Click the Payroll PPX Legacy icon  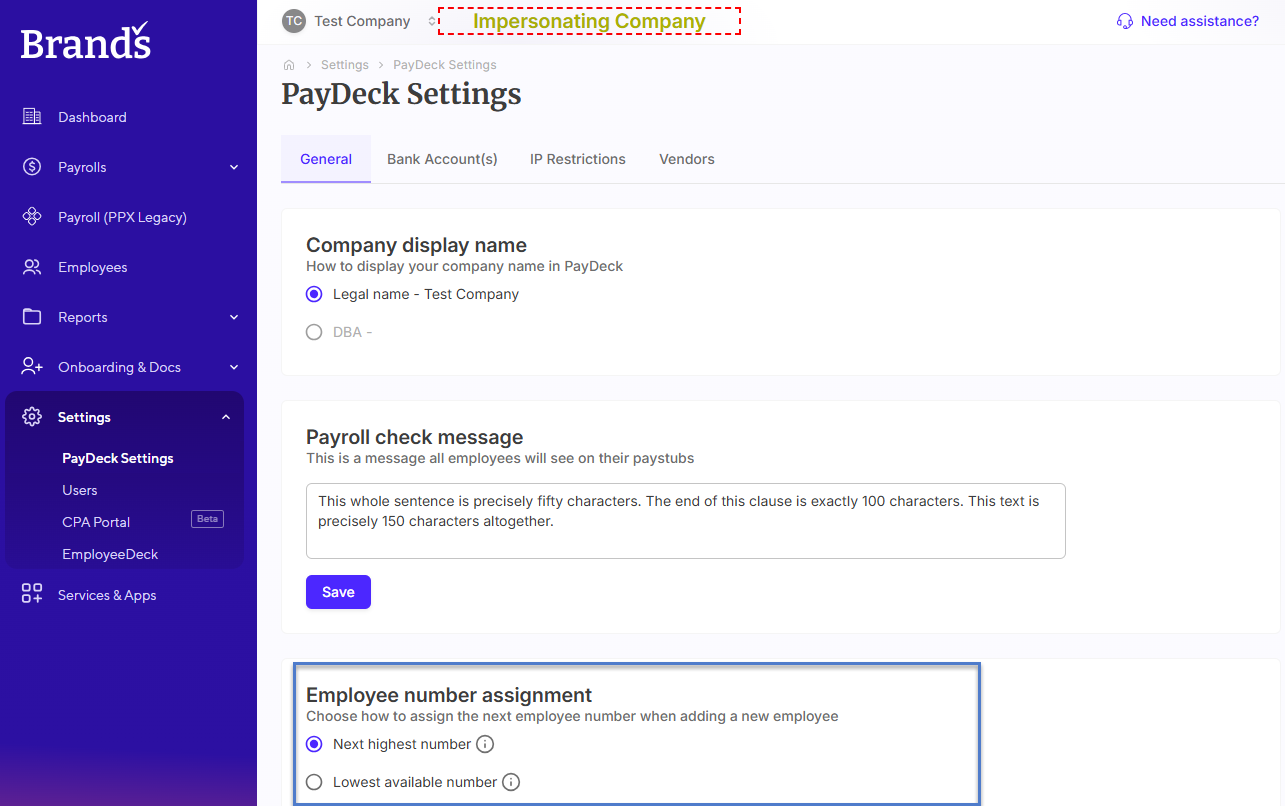[x=32, y=217]
